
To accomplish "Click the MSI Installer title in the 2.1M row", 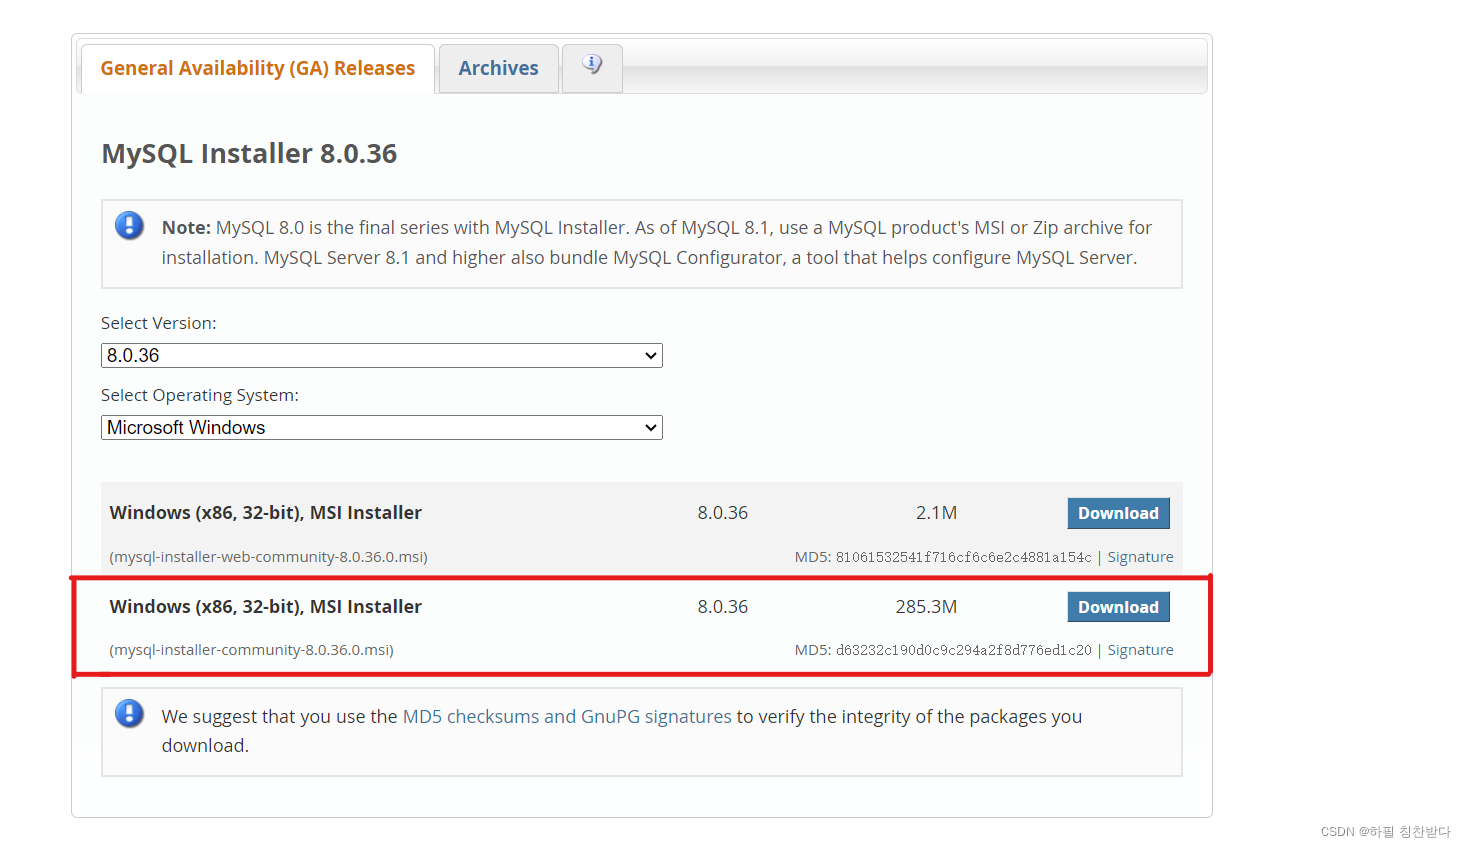I will 265,513.
